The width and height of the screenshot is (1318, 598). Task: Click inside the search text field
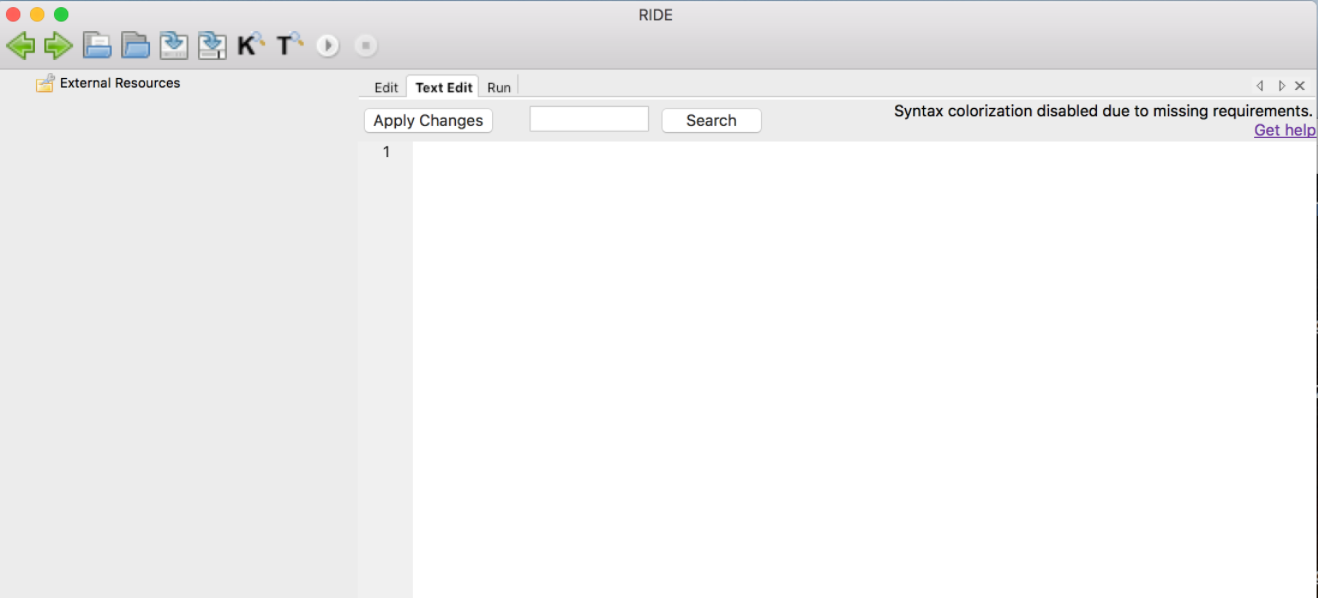[x=589, y=118]
